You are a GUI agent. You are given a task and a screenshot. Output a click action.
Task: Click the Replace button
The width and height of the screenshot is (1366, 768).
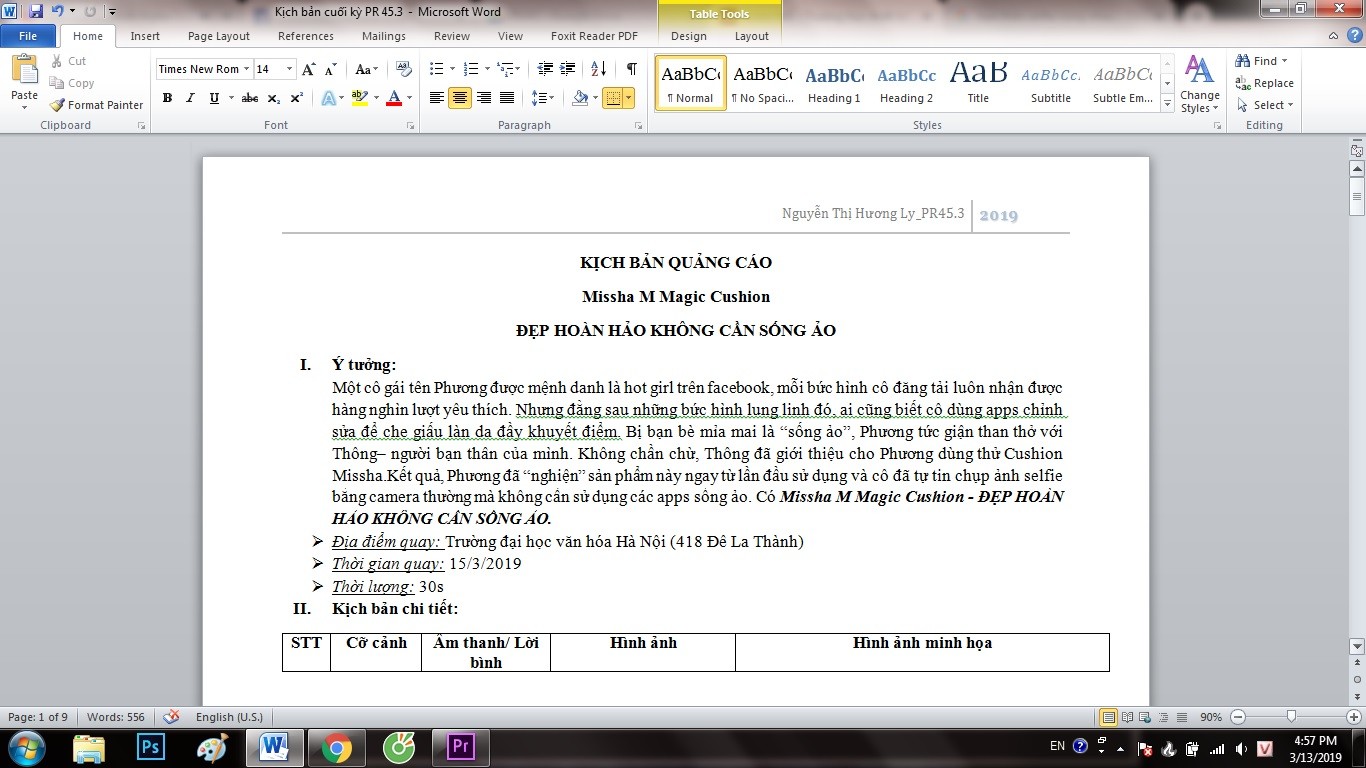[x=1265, y=83]
